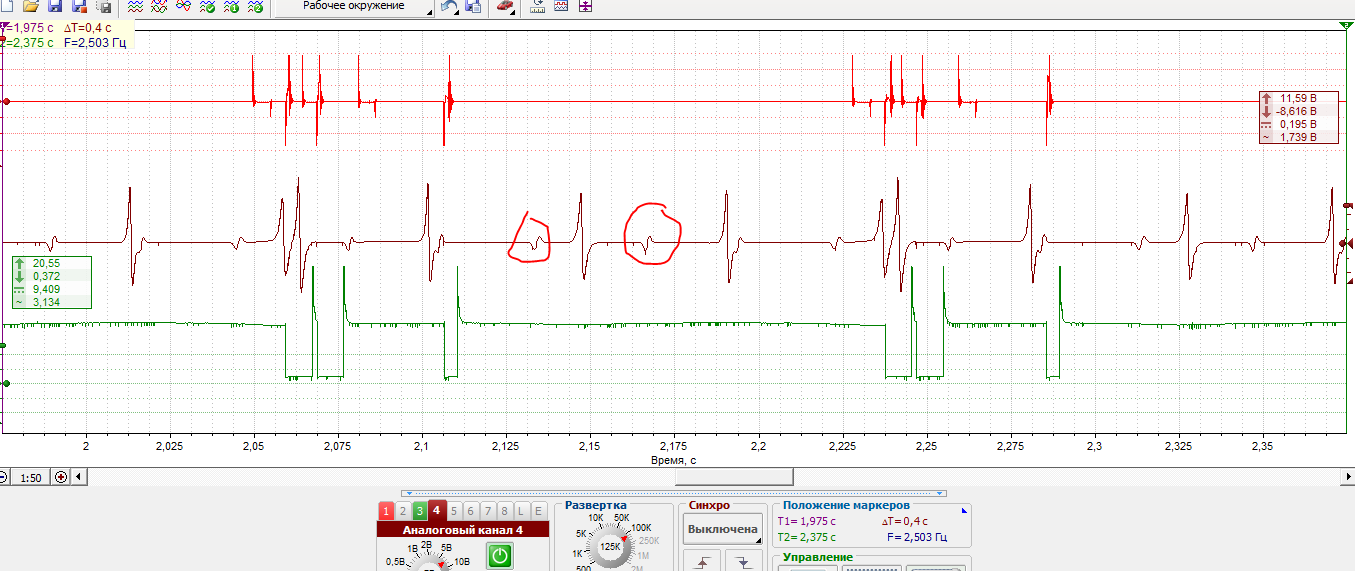Click the scrollbar left arrow
Screen dimensions: 1355x571
point(79,478)
